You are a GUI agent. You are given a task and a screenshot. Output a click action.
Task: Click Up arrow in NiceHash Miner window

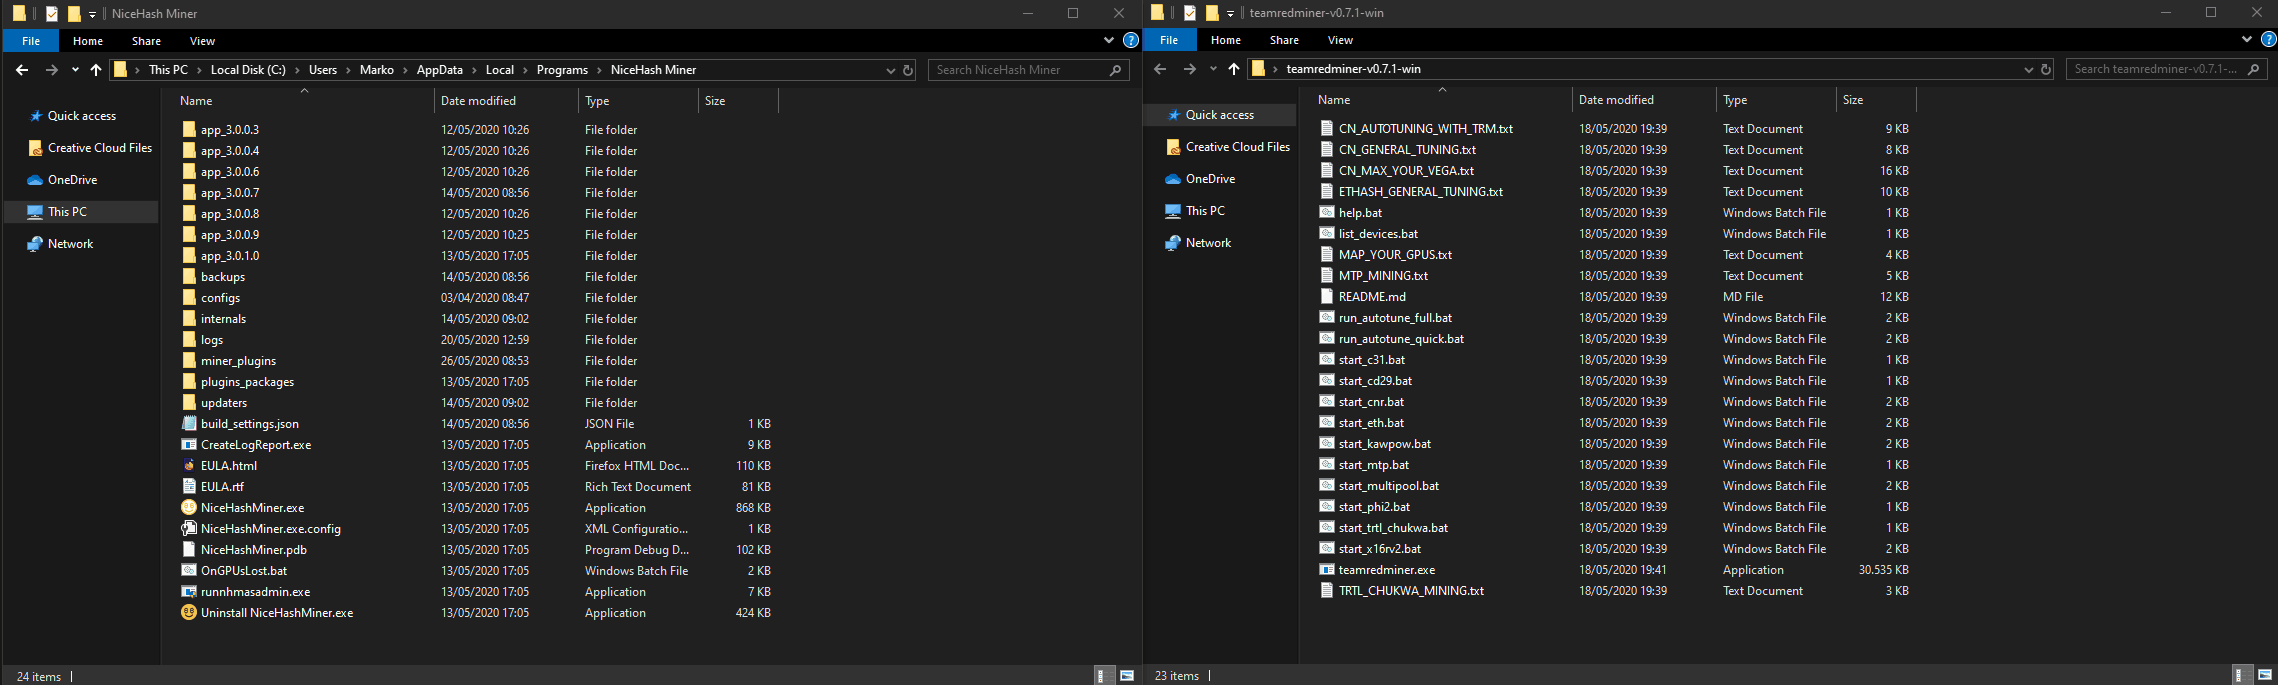[96, 70]
